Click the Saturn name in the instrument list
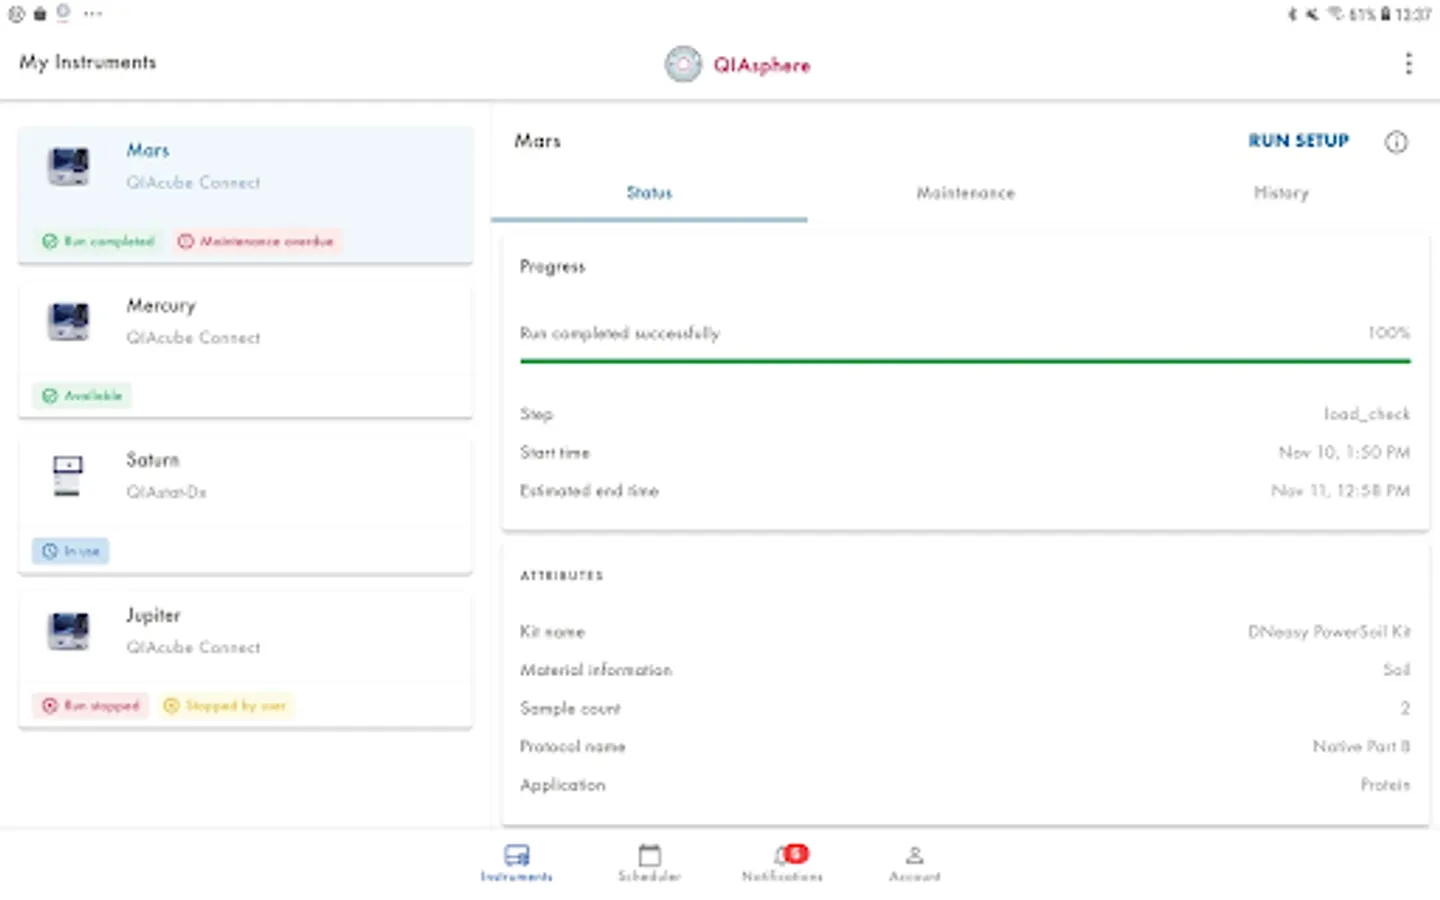 click(152, 460)
